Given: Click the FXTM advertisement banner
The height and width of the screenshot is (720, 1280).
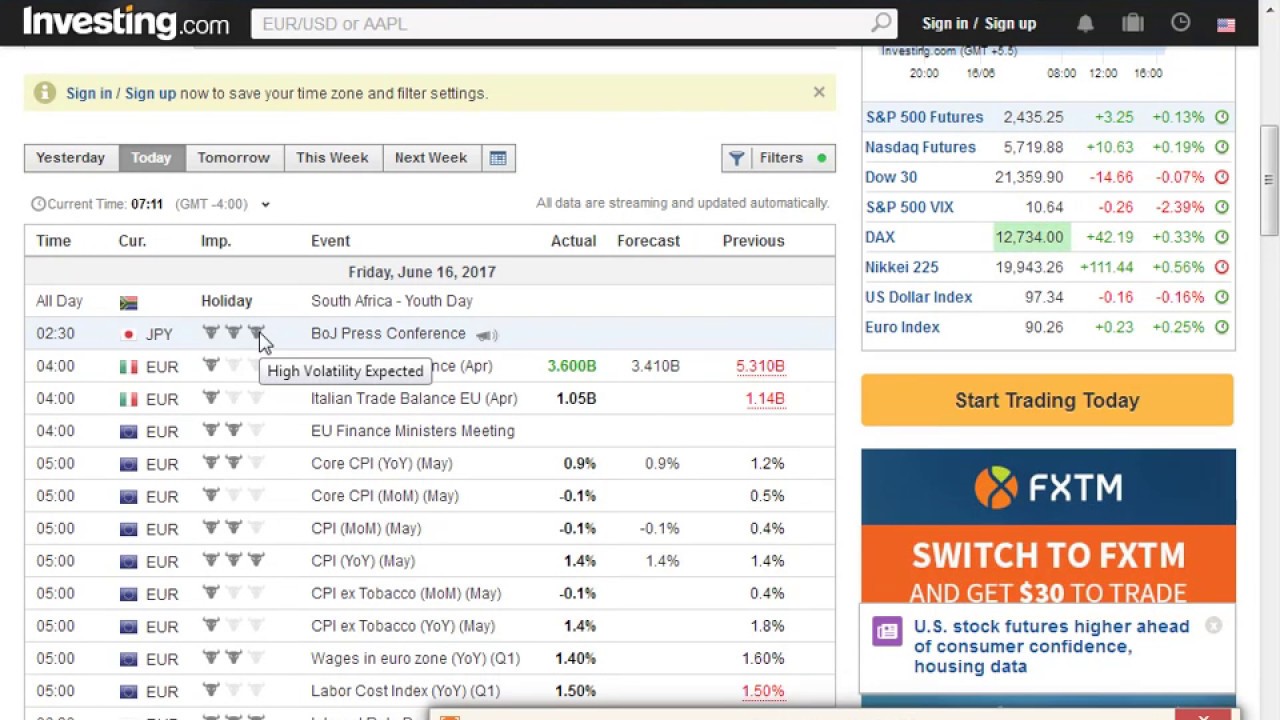Looking at the screenshot, I should pos(1048,527).
